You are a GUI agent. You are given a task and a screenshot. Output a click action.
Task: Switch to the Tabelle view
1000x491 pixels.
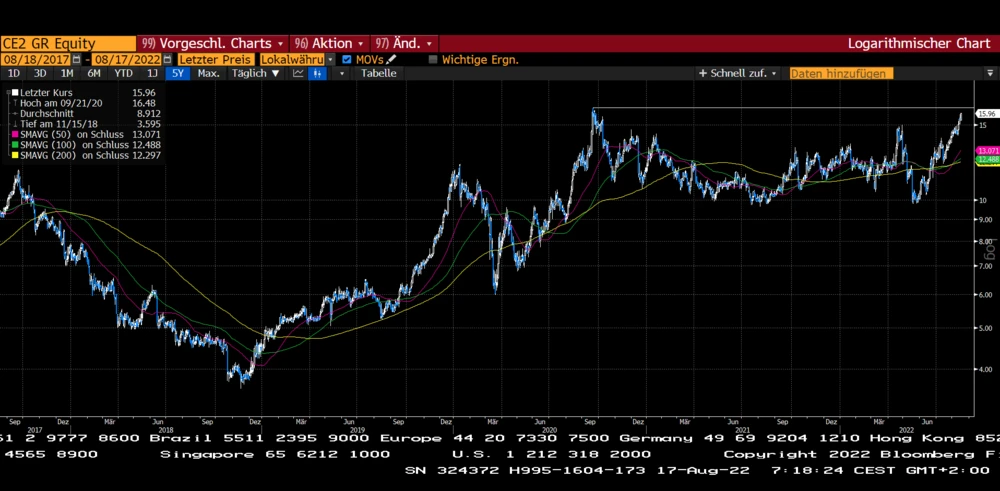click(378, 74)
